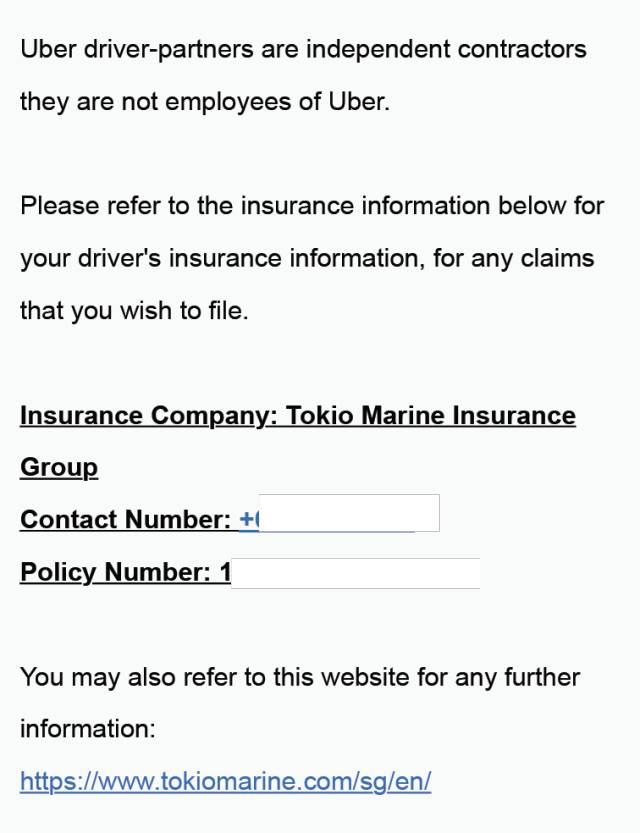The height and width of the screenshot is (833, 640).
Task: Click the line starting "Please refer to the insurance"
Action: tap(312, 206)
